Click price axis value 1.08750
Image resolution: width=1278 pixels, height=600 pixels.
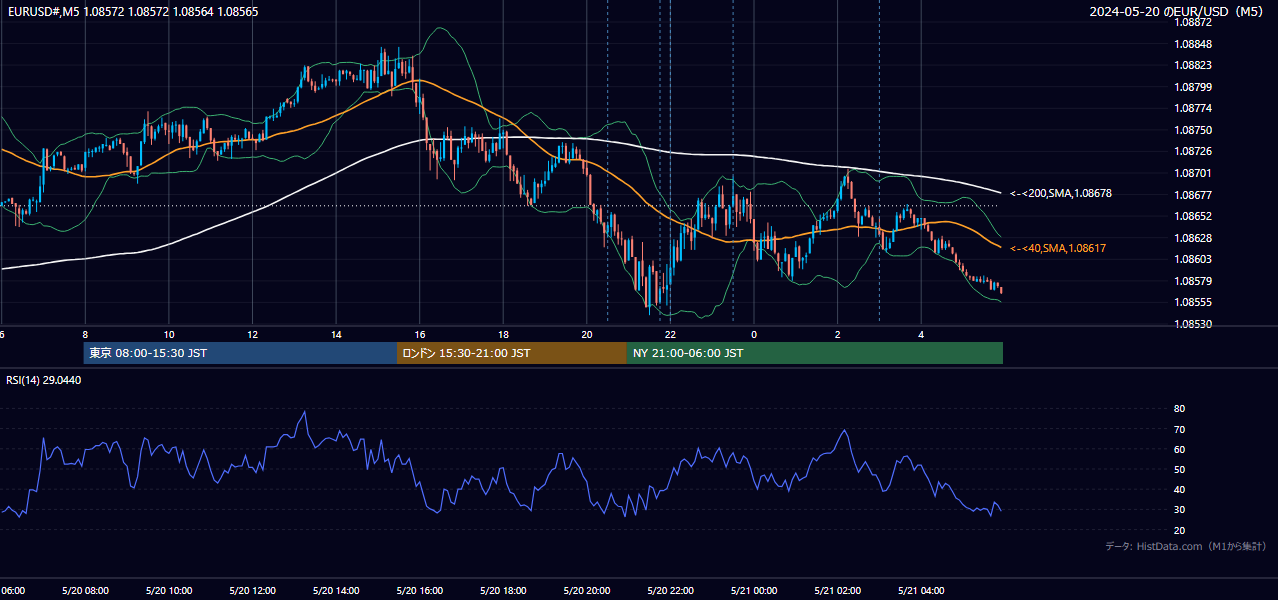tap(1193, 130)
